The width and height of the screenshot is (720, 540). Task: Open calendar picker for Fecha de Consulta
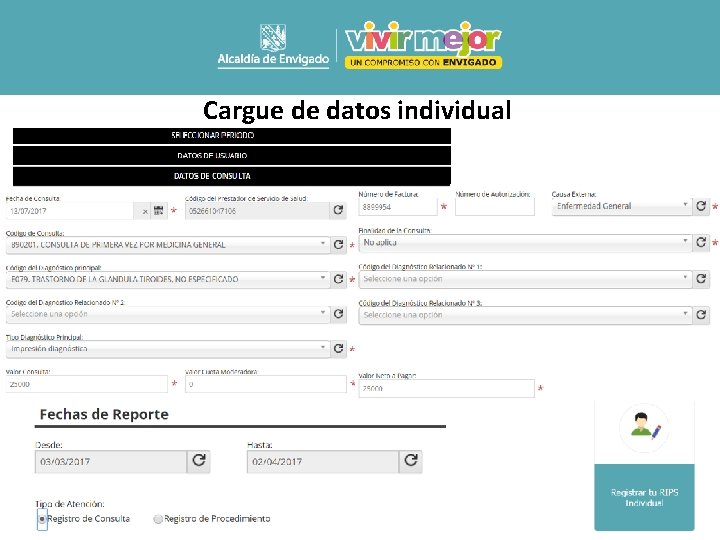point(158,211)
